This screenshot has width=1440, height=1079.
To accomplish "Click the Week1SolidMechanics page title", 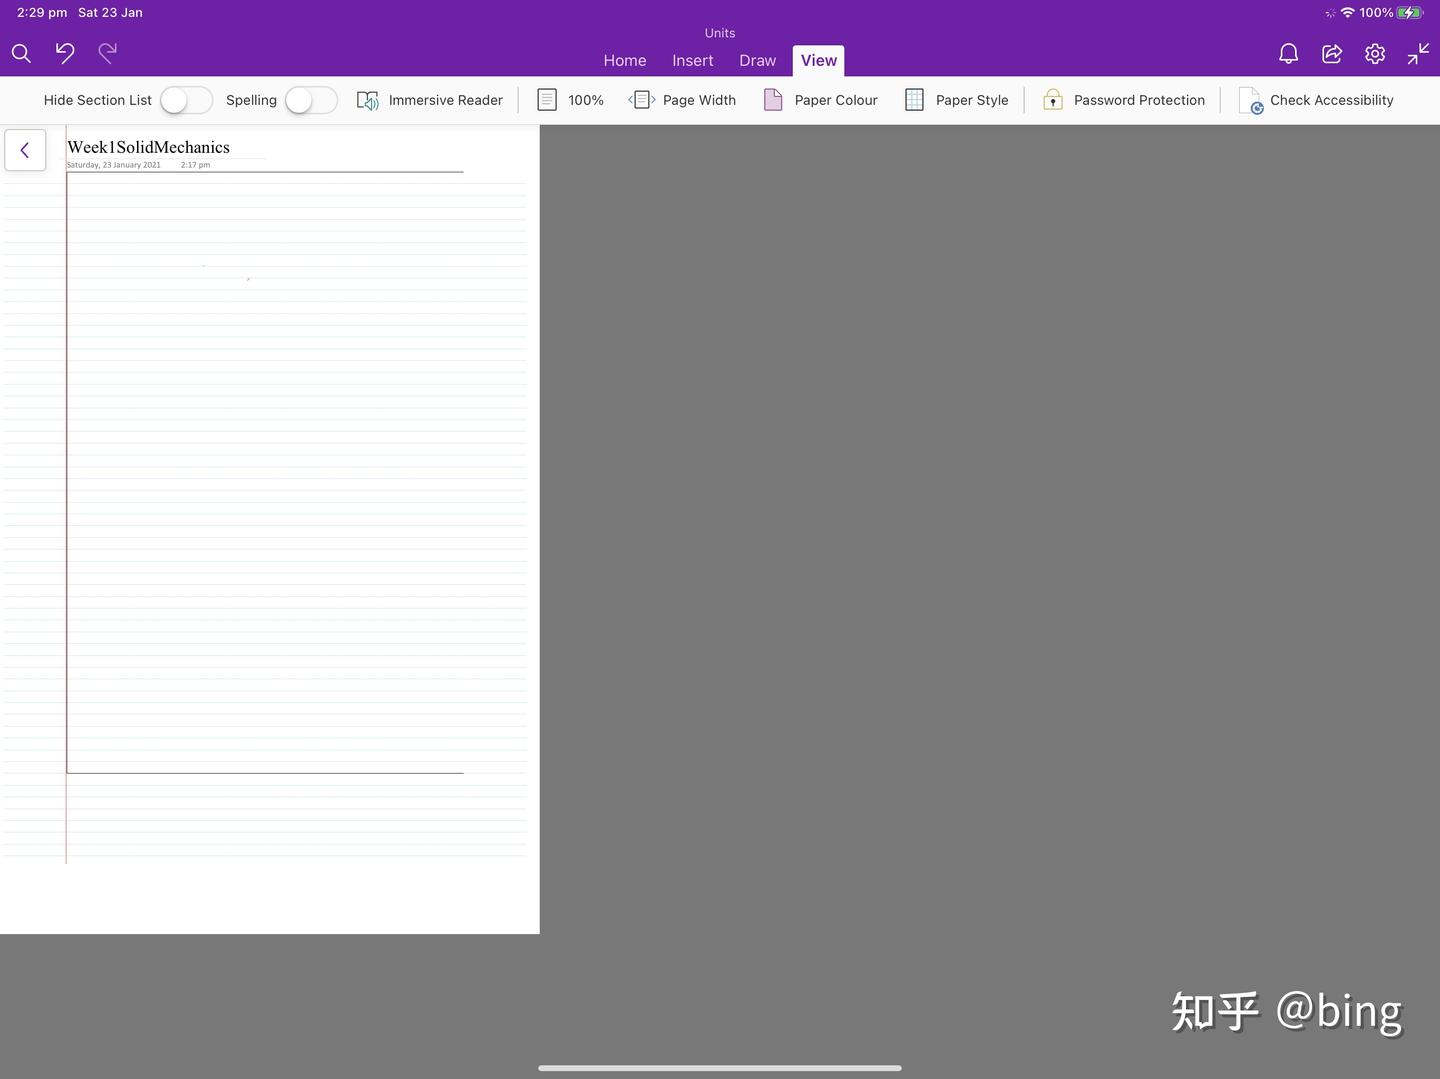I will coord(148,147).
